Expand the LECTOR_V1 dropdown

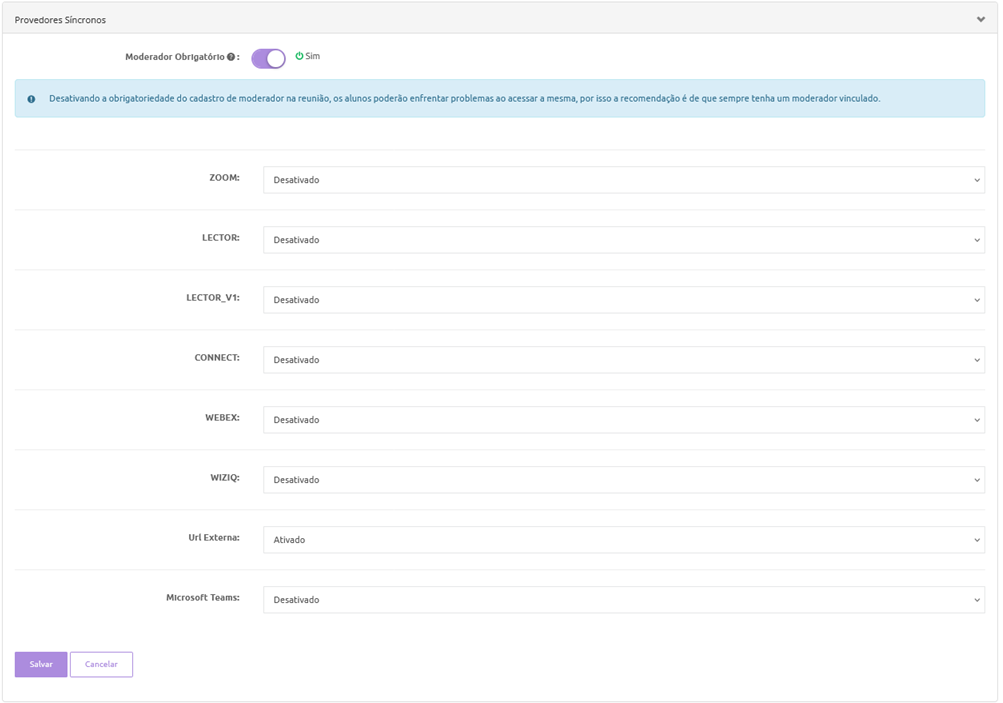point(623,300)
